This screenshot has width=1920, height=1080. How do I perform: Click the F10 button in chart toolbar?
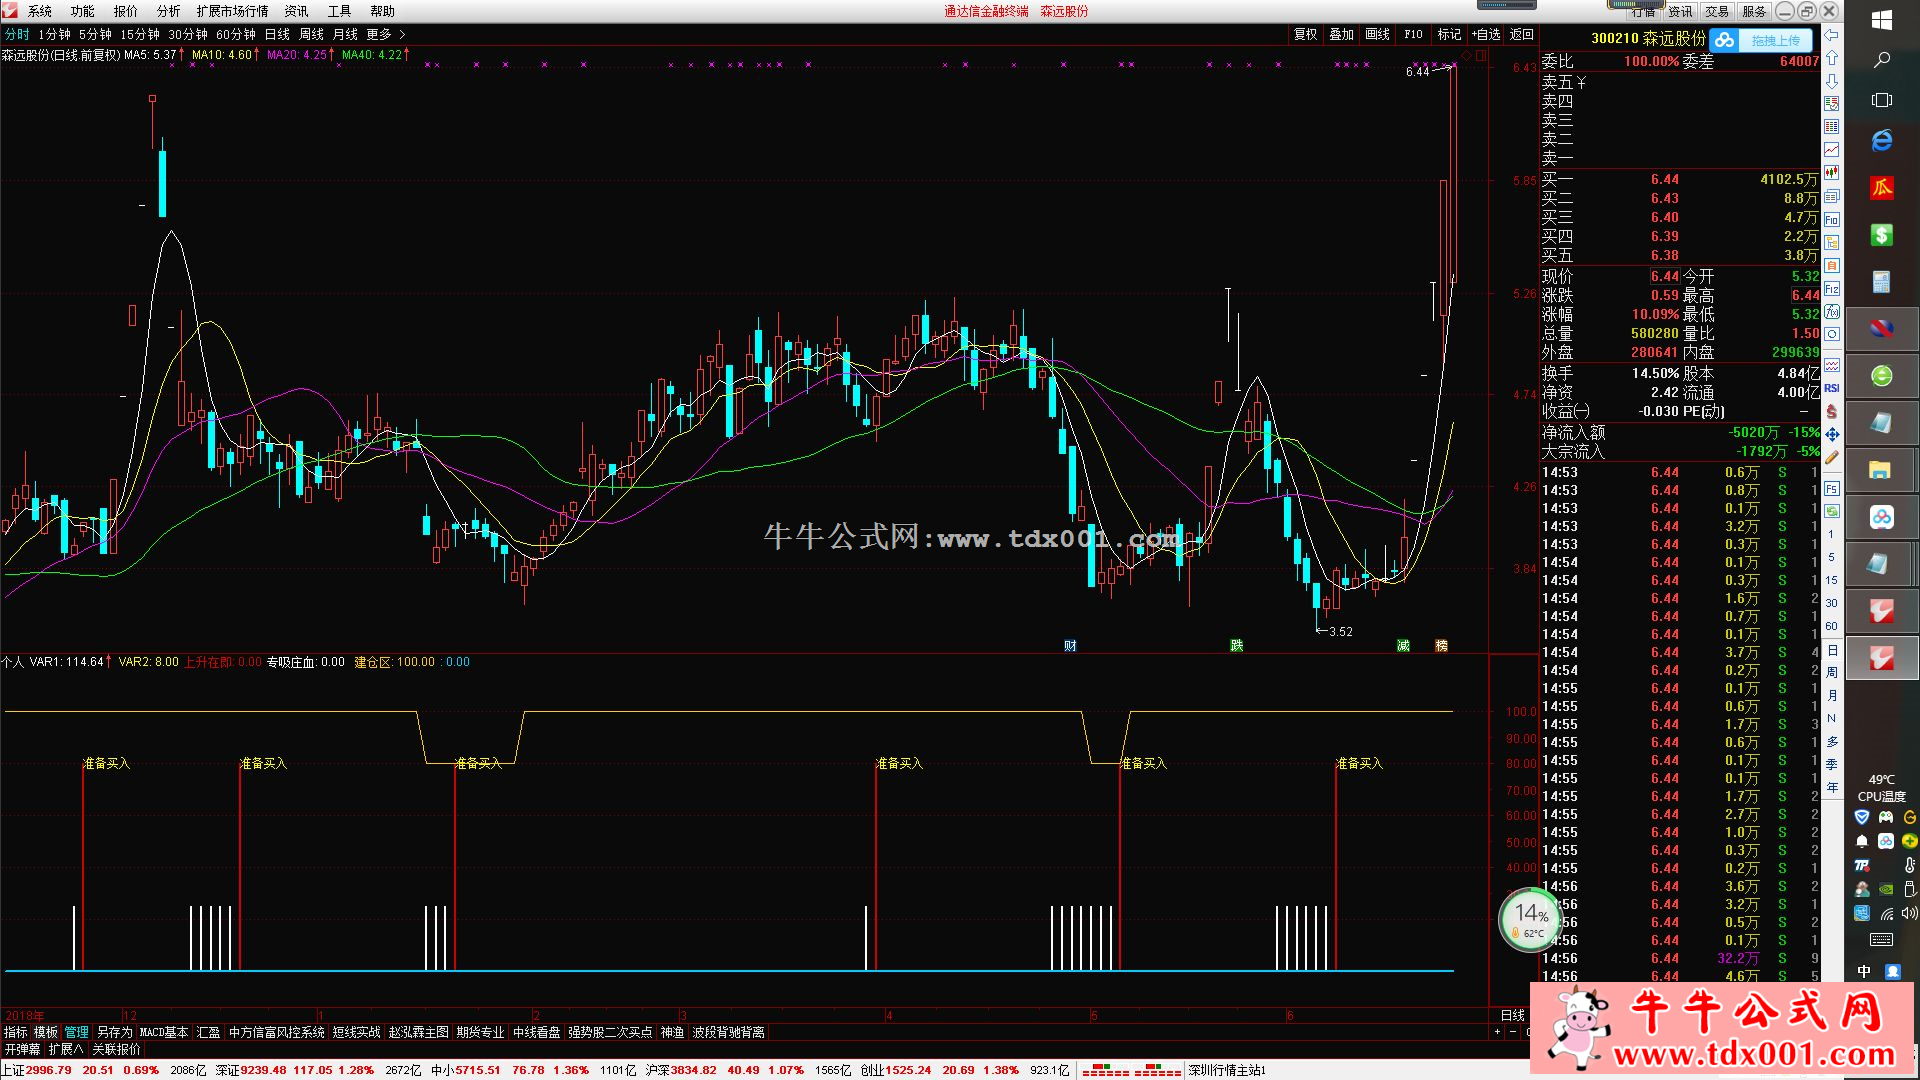(x=1413, y=34)
